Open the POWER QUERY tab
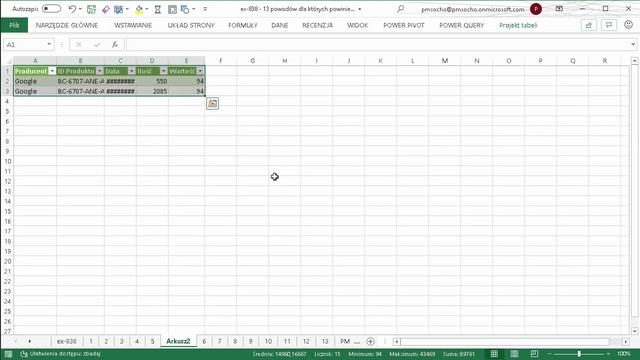The height and width of the screenshot is (360, 640). pos(462,25)
